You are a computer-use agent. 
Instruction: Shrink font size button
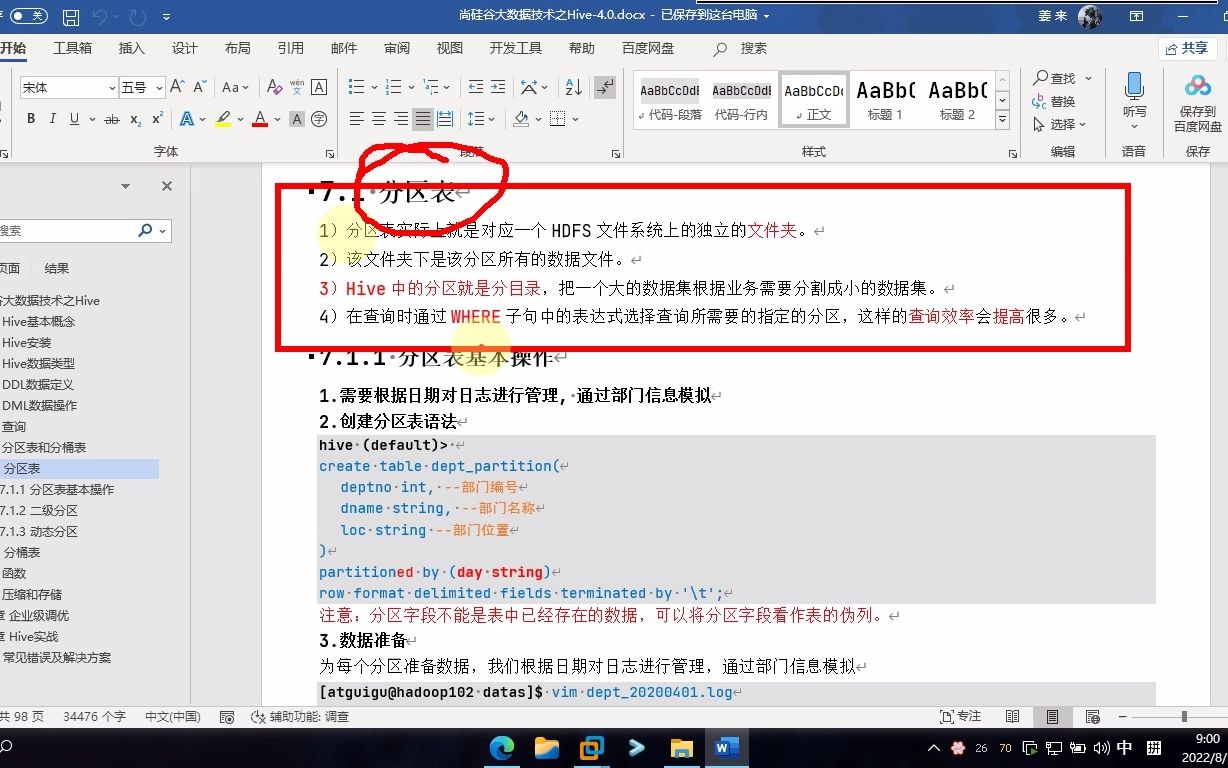200,88
